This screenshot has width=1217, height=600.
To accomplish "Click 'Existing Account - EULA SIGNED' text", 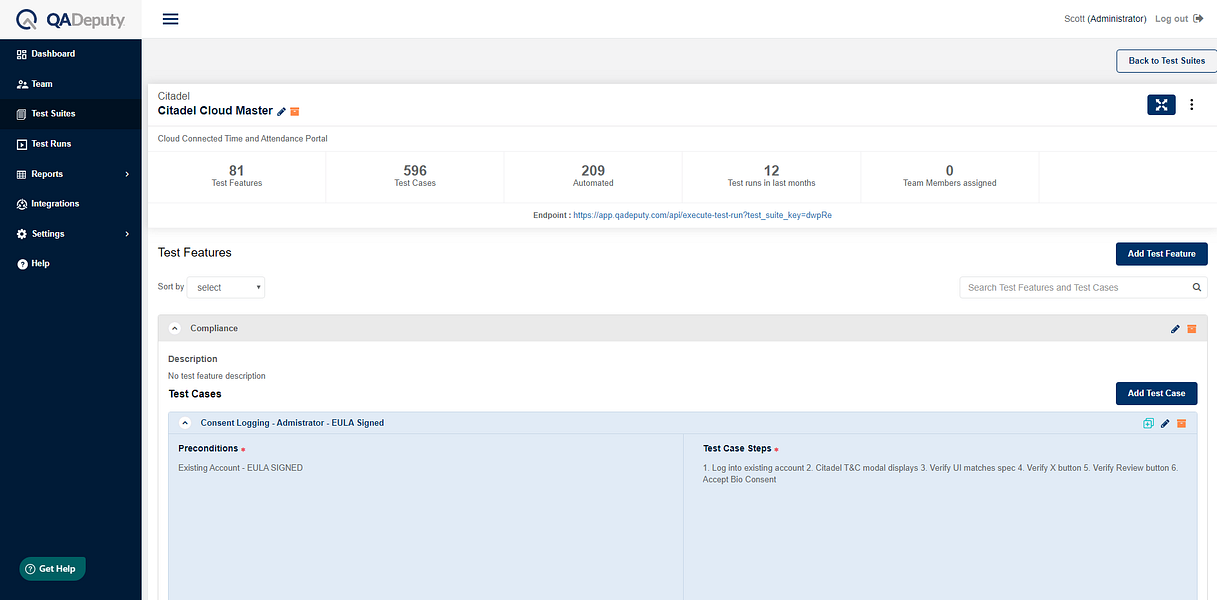I will 240,468.
